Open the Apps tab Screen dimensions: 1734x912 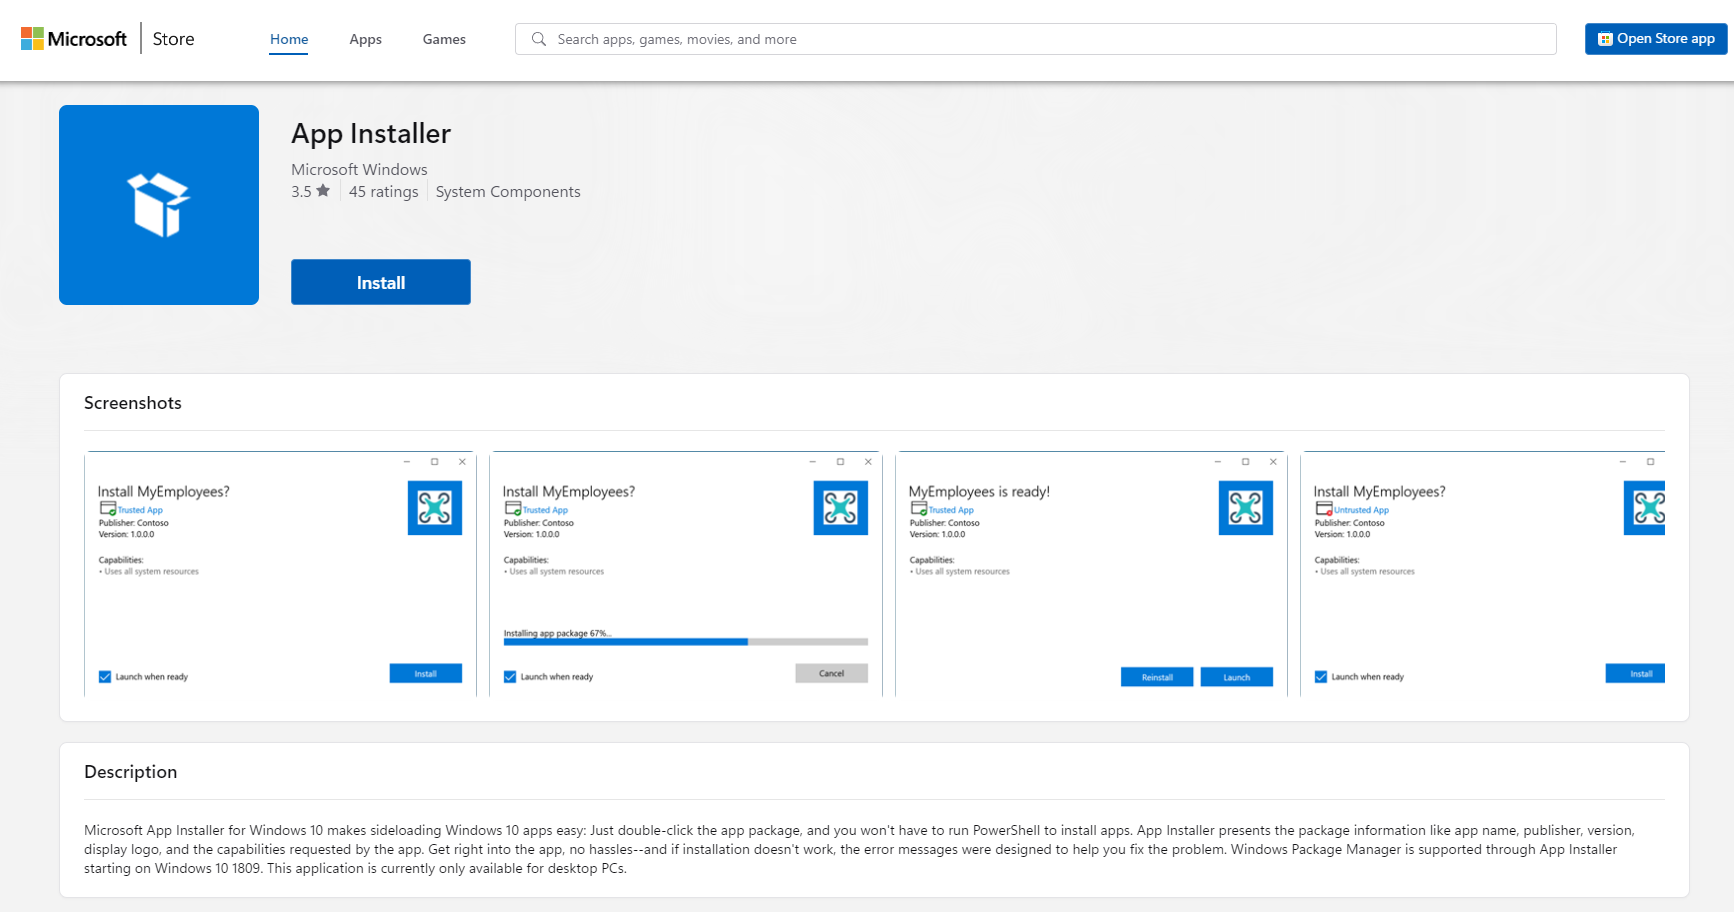[x=365, y=39]
